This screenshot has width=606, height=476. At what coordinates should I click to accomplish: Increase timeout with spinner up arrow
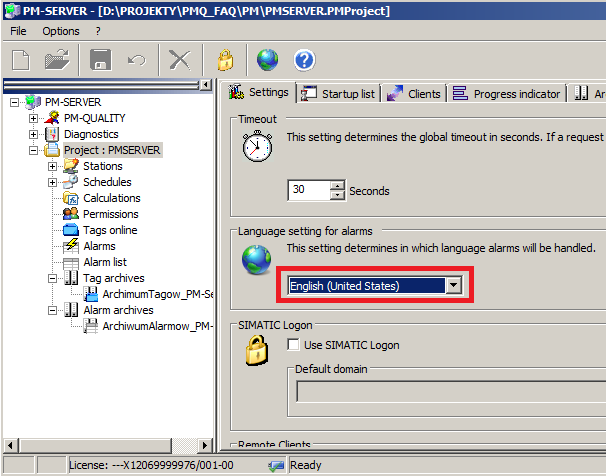(337, 185)
